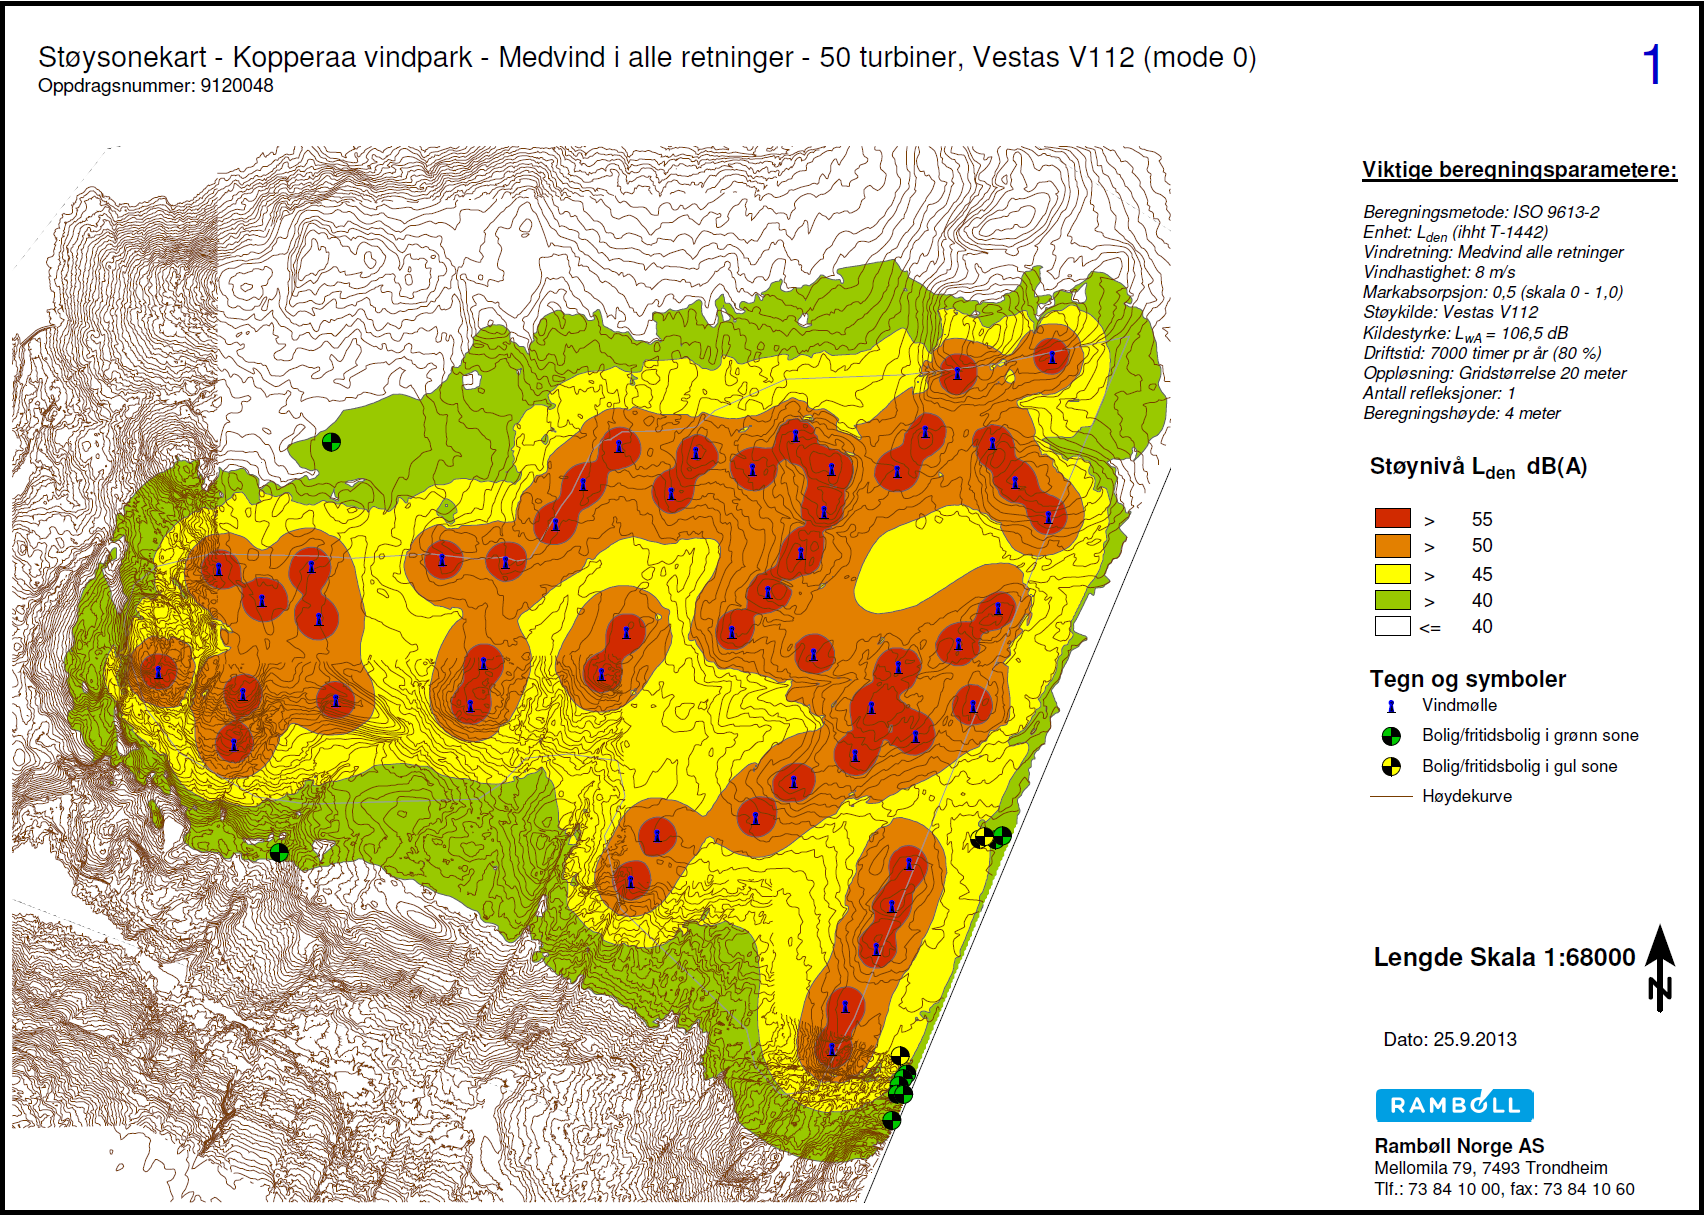The image size is (1705, 1215).
Task: Select the yellow zone dwelling legend symbol
Action: tap(1391, 767)
